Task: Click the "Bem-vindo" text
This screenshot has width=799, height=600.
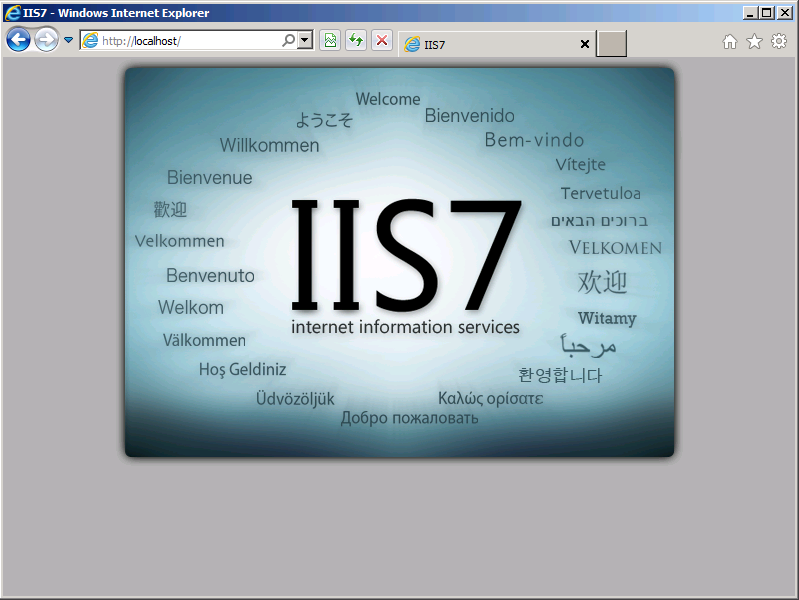Action: tap(534, 140)
